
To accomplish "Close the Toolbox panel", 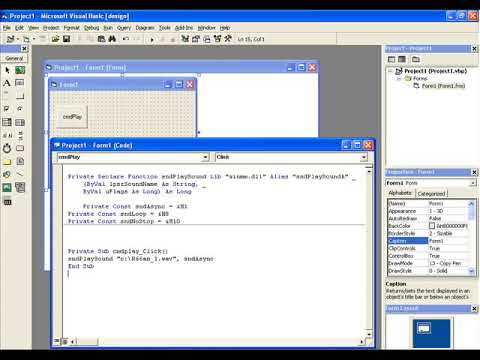I will (24, 49).
